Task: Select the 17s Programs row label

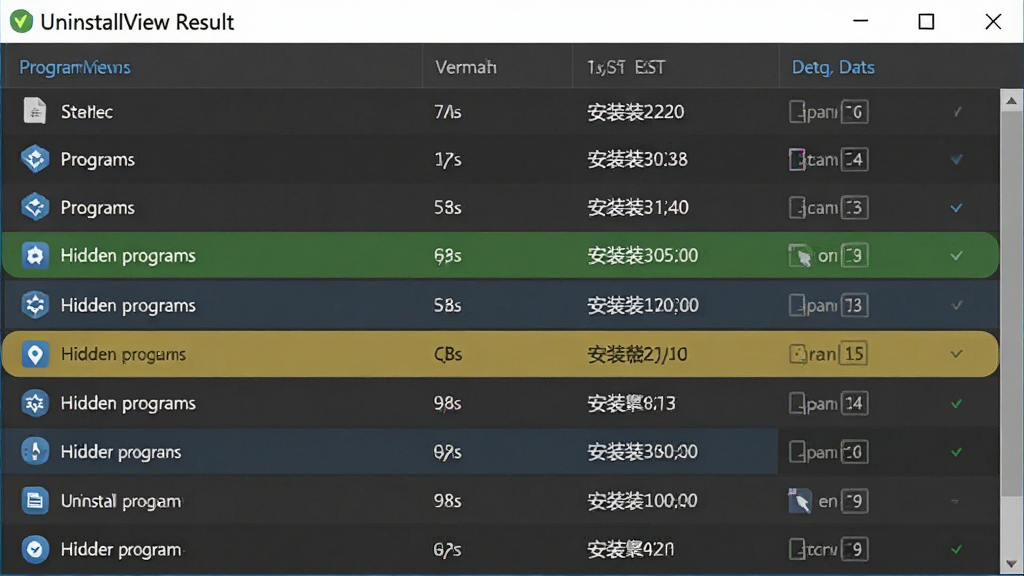Action: point(97,159)
